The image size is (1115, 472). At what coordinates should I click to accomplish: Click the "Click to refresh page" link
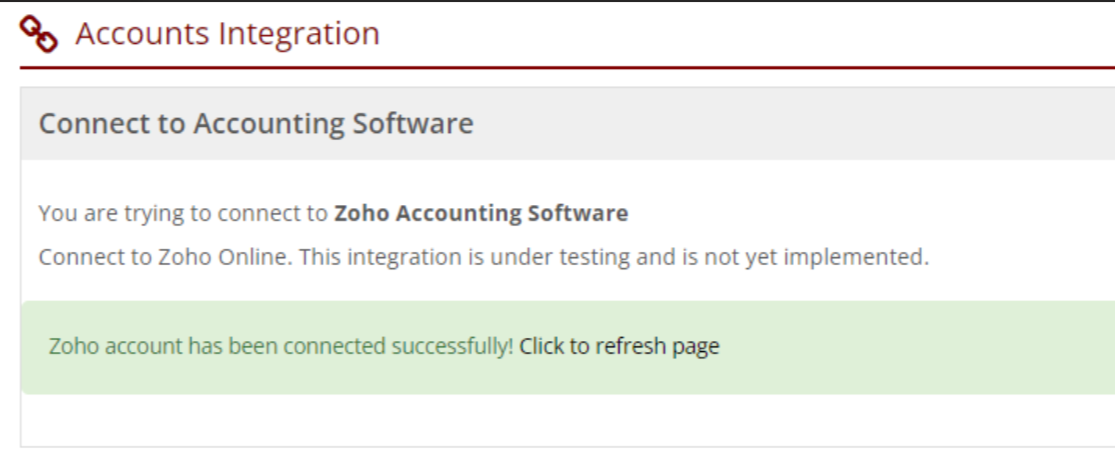click(619, 347)
